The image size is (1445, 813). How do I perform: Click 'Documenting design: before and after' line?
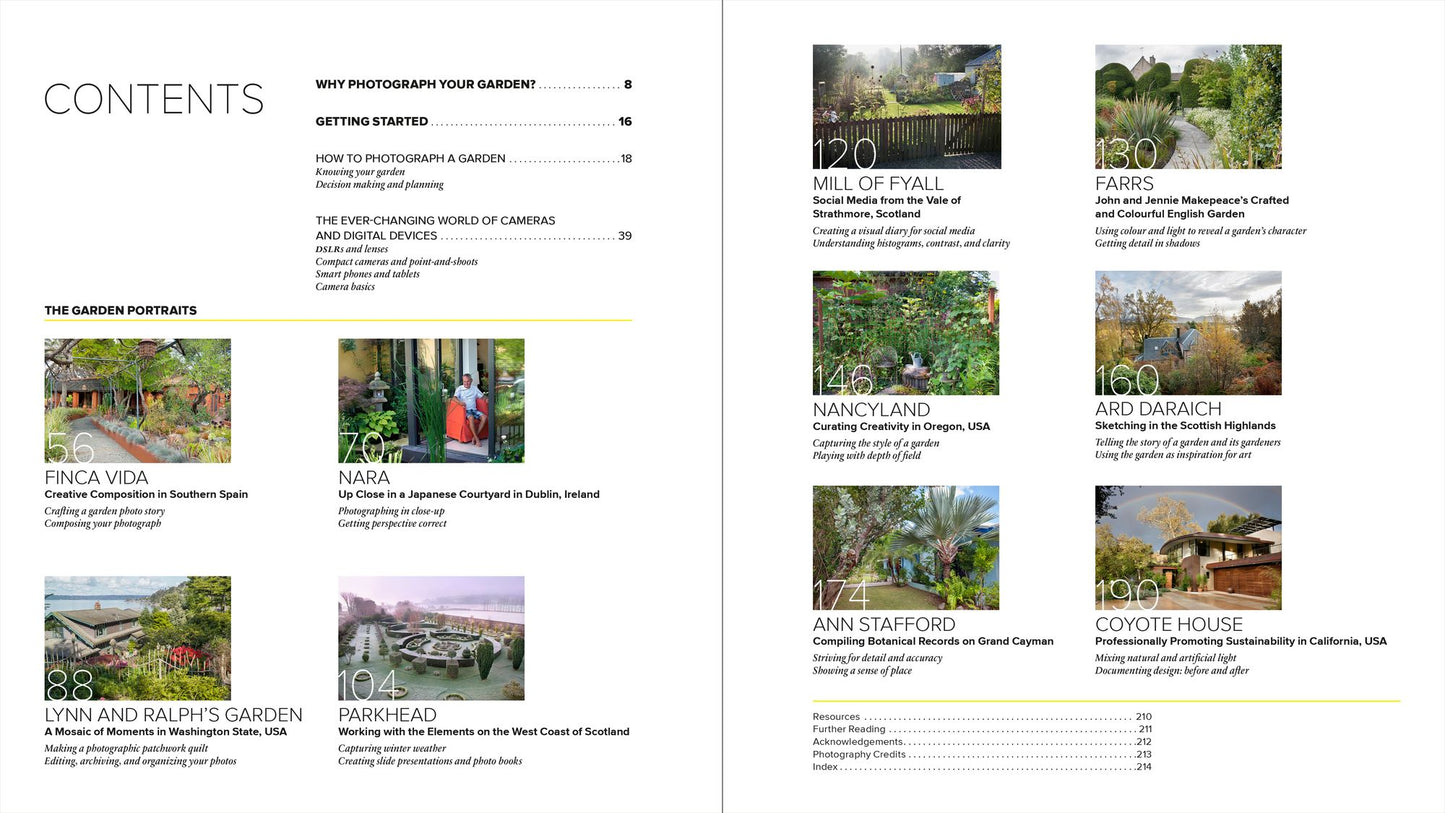pyautogui.click(x=1172, y=671)
